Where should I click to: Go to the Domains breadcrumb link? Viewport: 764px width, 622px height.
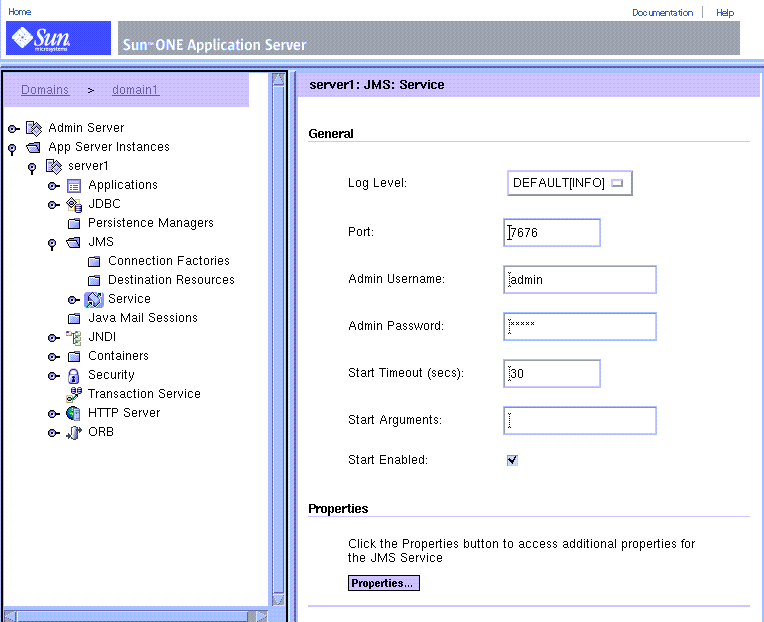(x=45, y=90)
